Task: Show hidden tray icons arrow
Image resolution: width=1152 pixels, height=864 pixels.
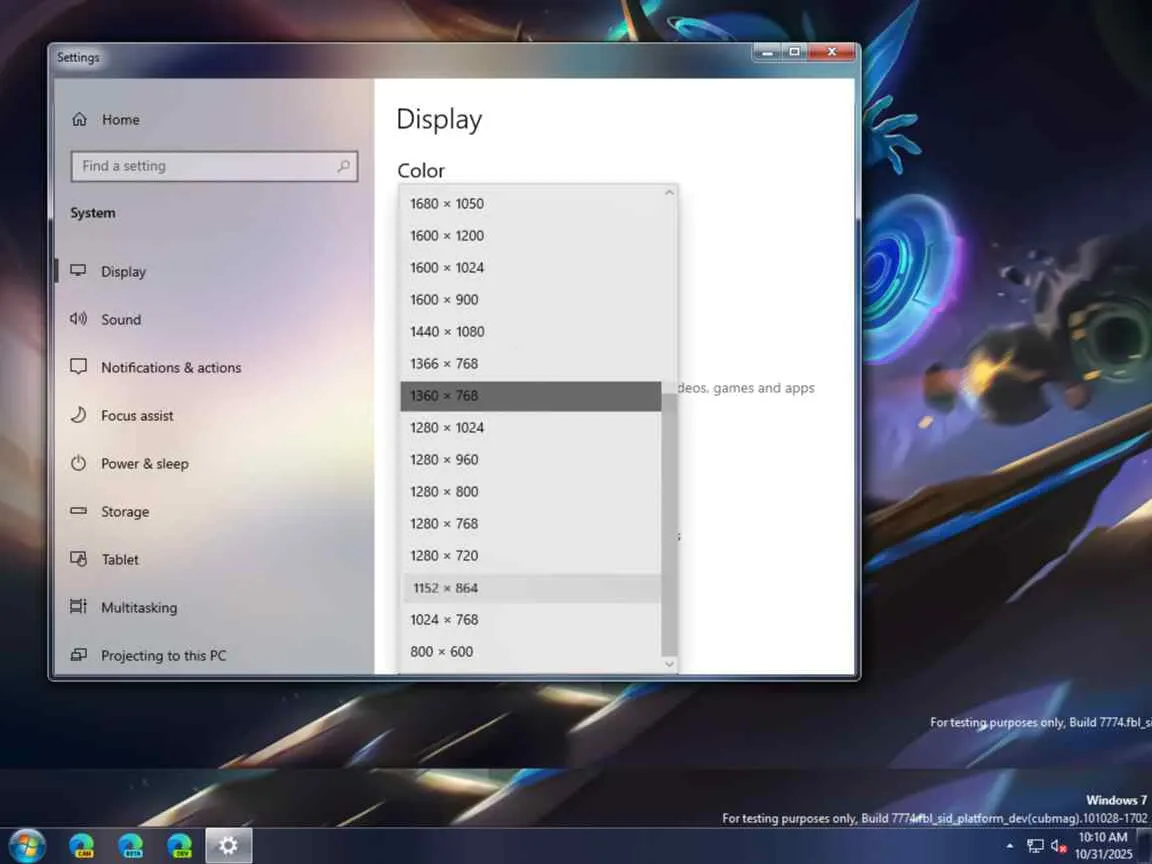Action: [1009, 846]
